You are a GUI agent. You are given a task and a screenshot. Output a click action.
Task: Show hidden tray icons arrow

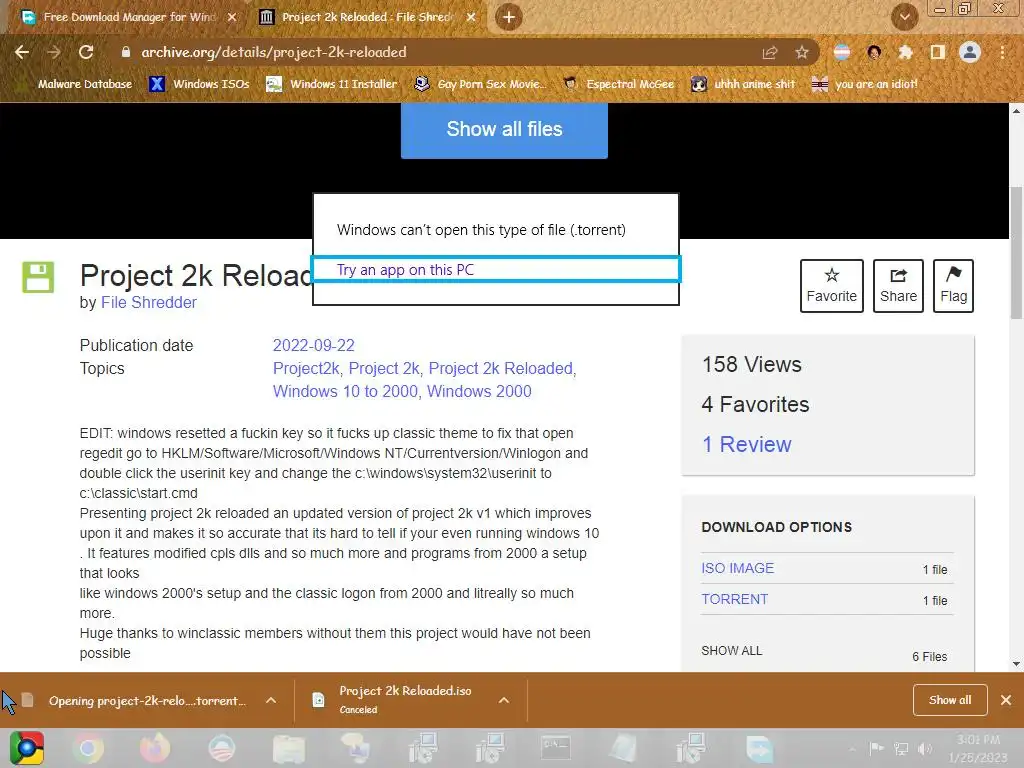852,749
